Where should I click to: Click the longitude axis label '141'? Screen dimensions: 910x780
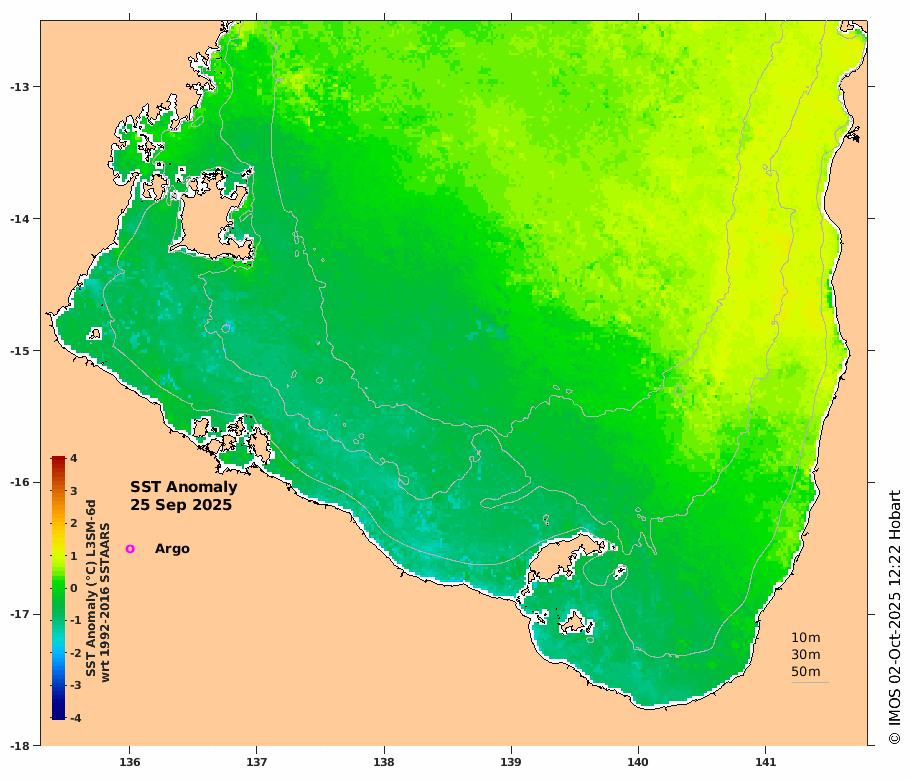765,762
